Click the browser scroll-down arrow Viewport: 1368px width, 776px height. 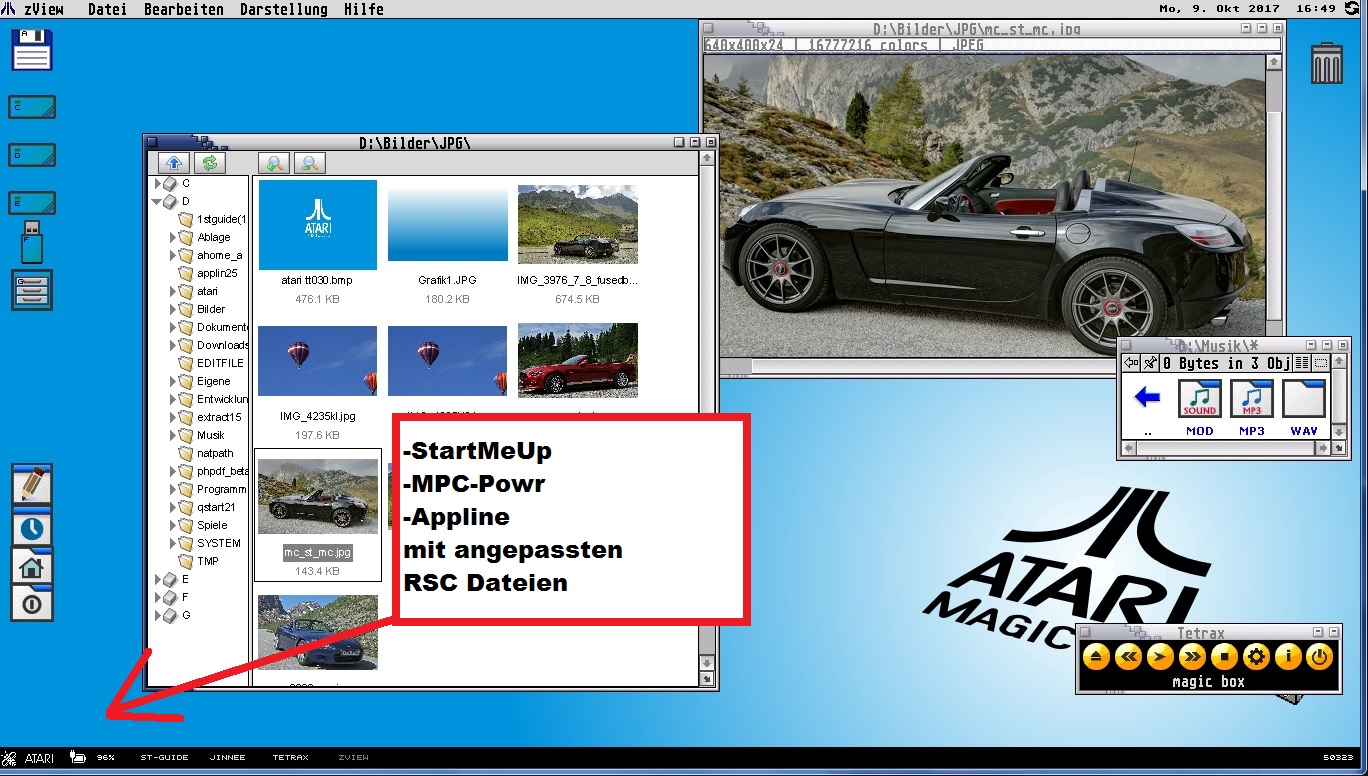(x=708, y=663)
